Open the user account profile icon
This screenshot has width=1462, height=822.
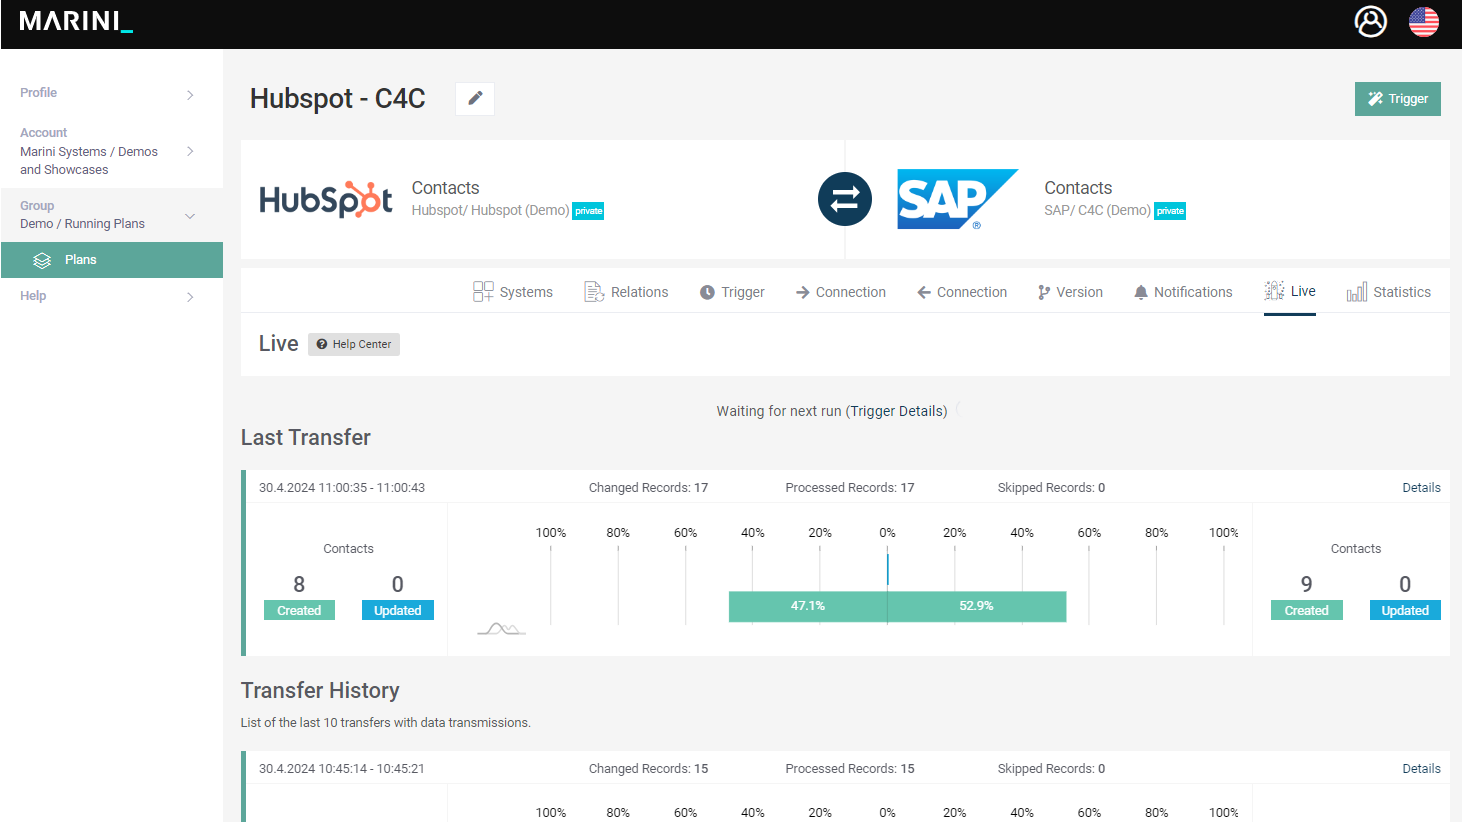coord(1370,21)
